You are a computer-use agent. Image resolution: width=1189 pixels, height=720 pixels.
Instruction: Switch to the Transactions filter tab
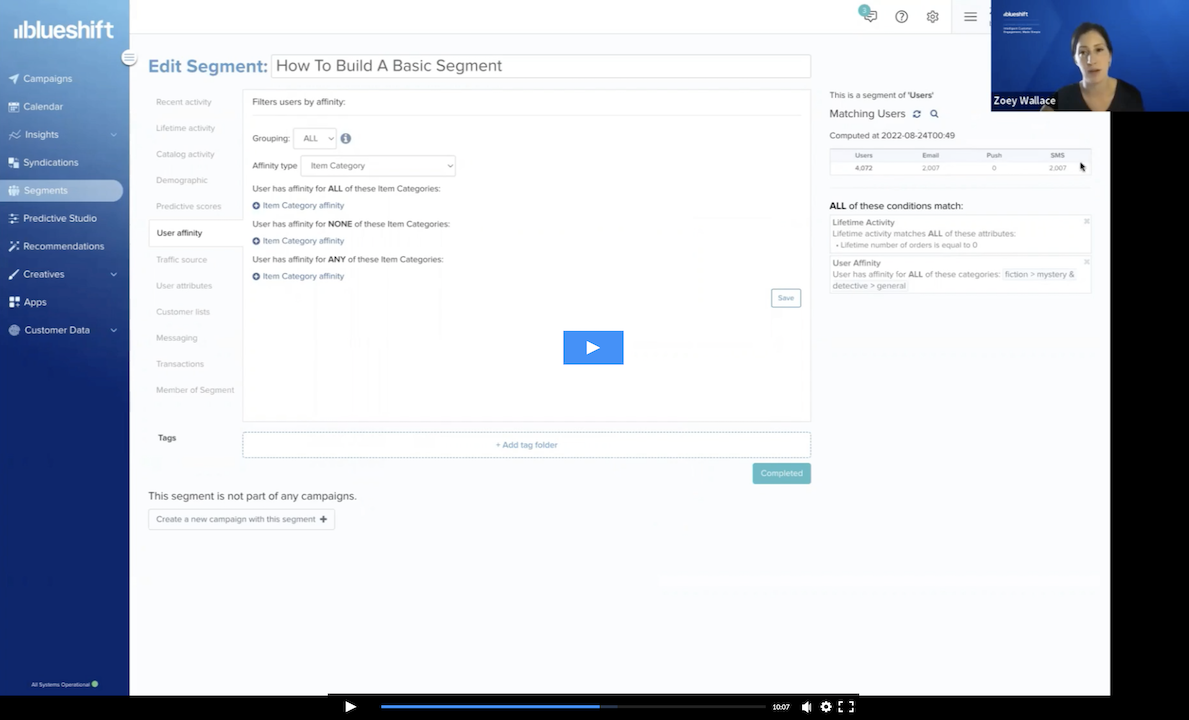point(180,365)
